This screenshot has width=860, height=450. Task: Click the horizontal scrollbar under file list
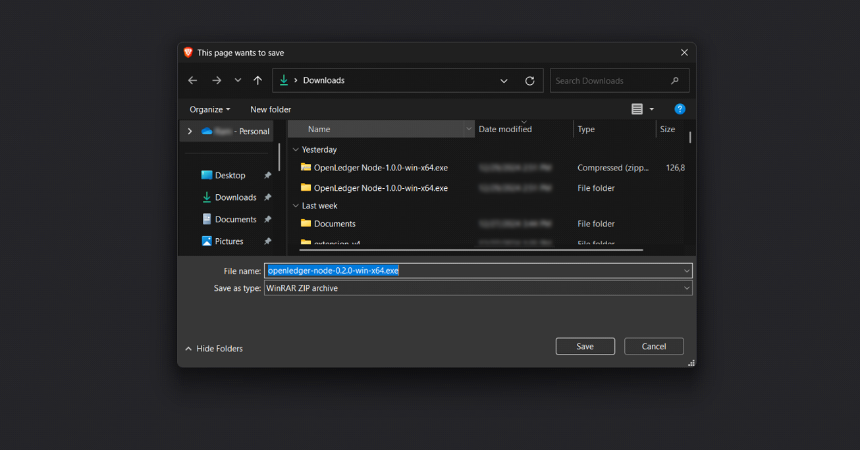[x=471, y=250]
